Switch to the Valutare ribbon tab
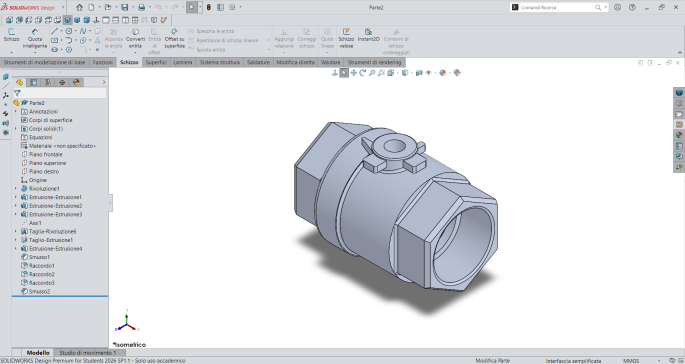 click(330, 62)
